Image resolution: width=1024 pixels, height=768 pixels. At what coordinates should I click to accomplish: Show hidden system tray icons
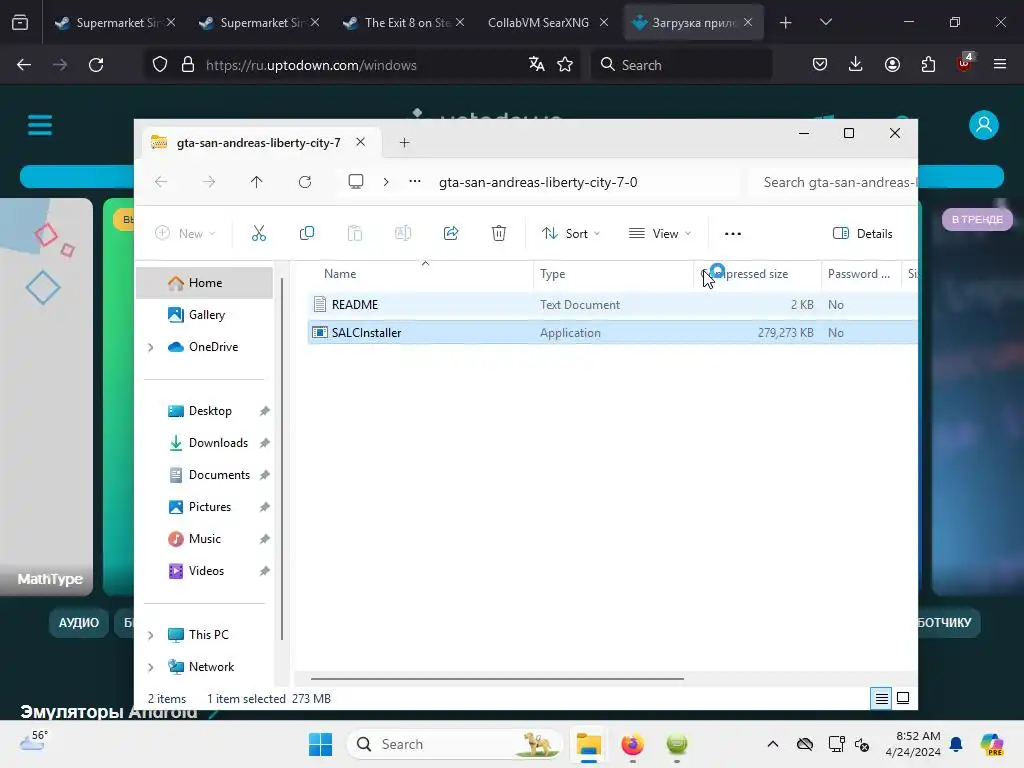pyautogui.click(x=773, y=744)
